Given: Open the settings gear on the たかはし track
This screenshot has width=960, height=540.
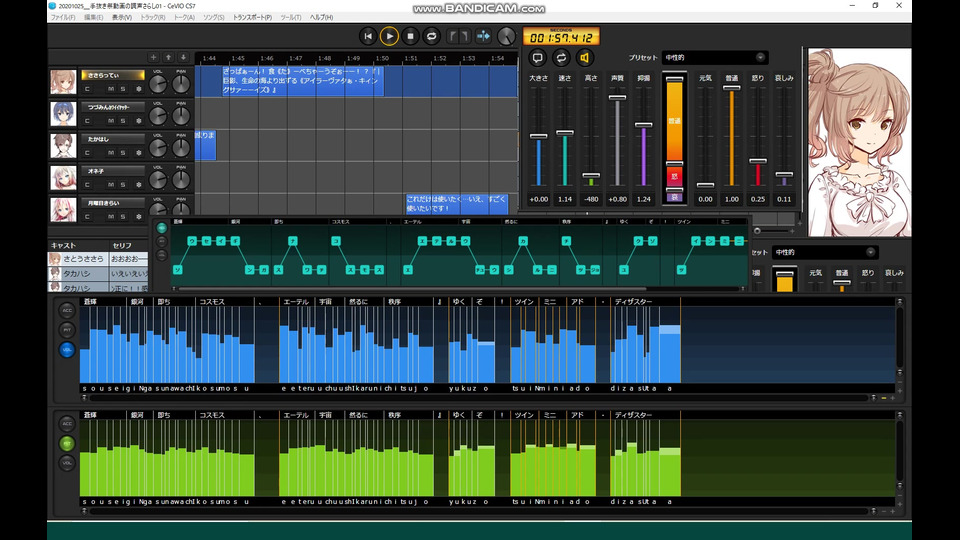Looking at the screenshot, I should (x=137, y=152).
